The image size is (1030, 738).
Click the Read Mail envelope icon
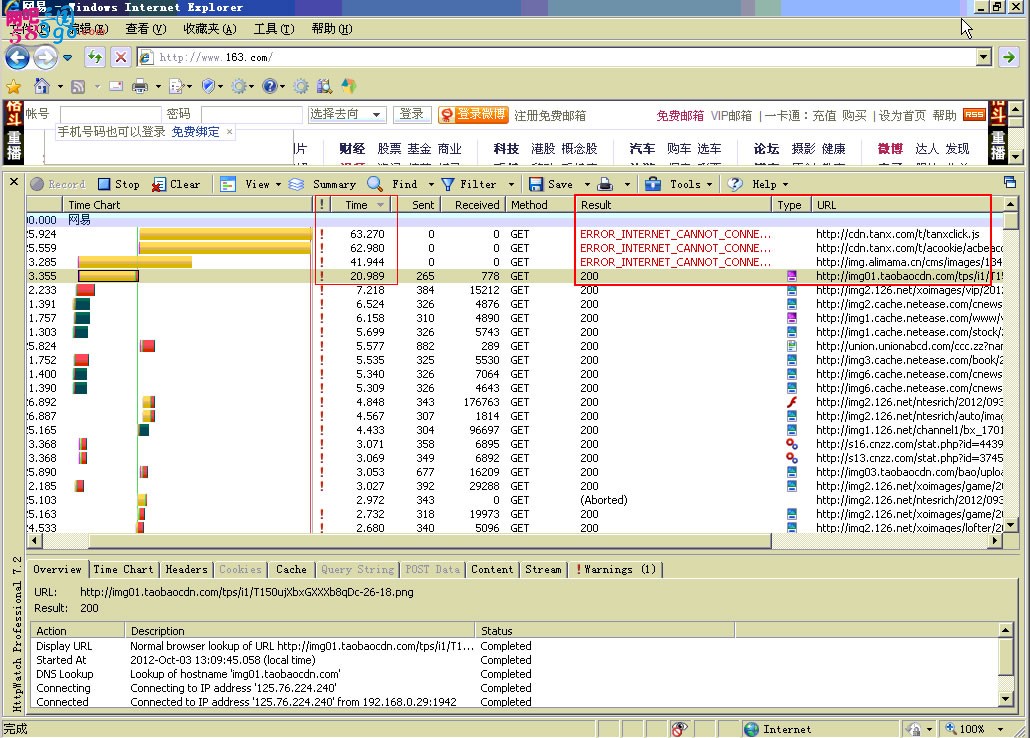(x=116, y=86)
